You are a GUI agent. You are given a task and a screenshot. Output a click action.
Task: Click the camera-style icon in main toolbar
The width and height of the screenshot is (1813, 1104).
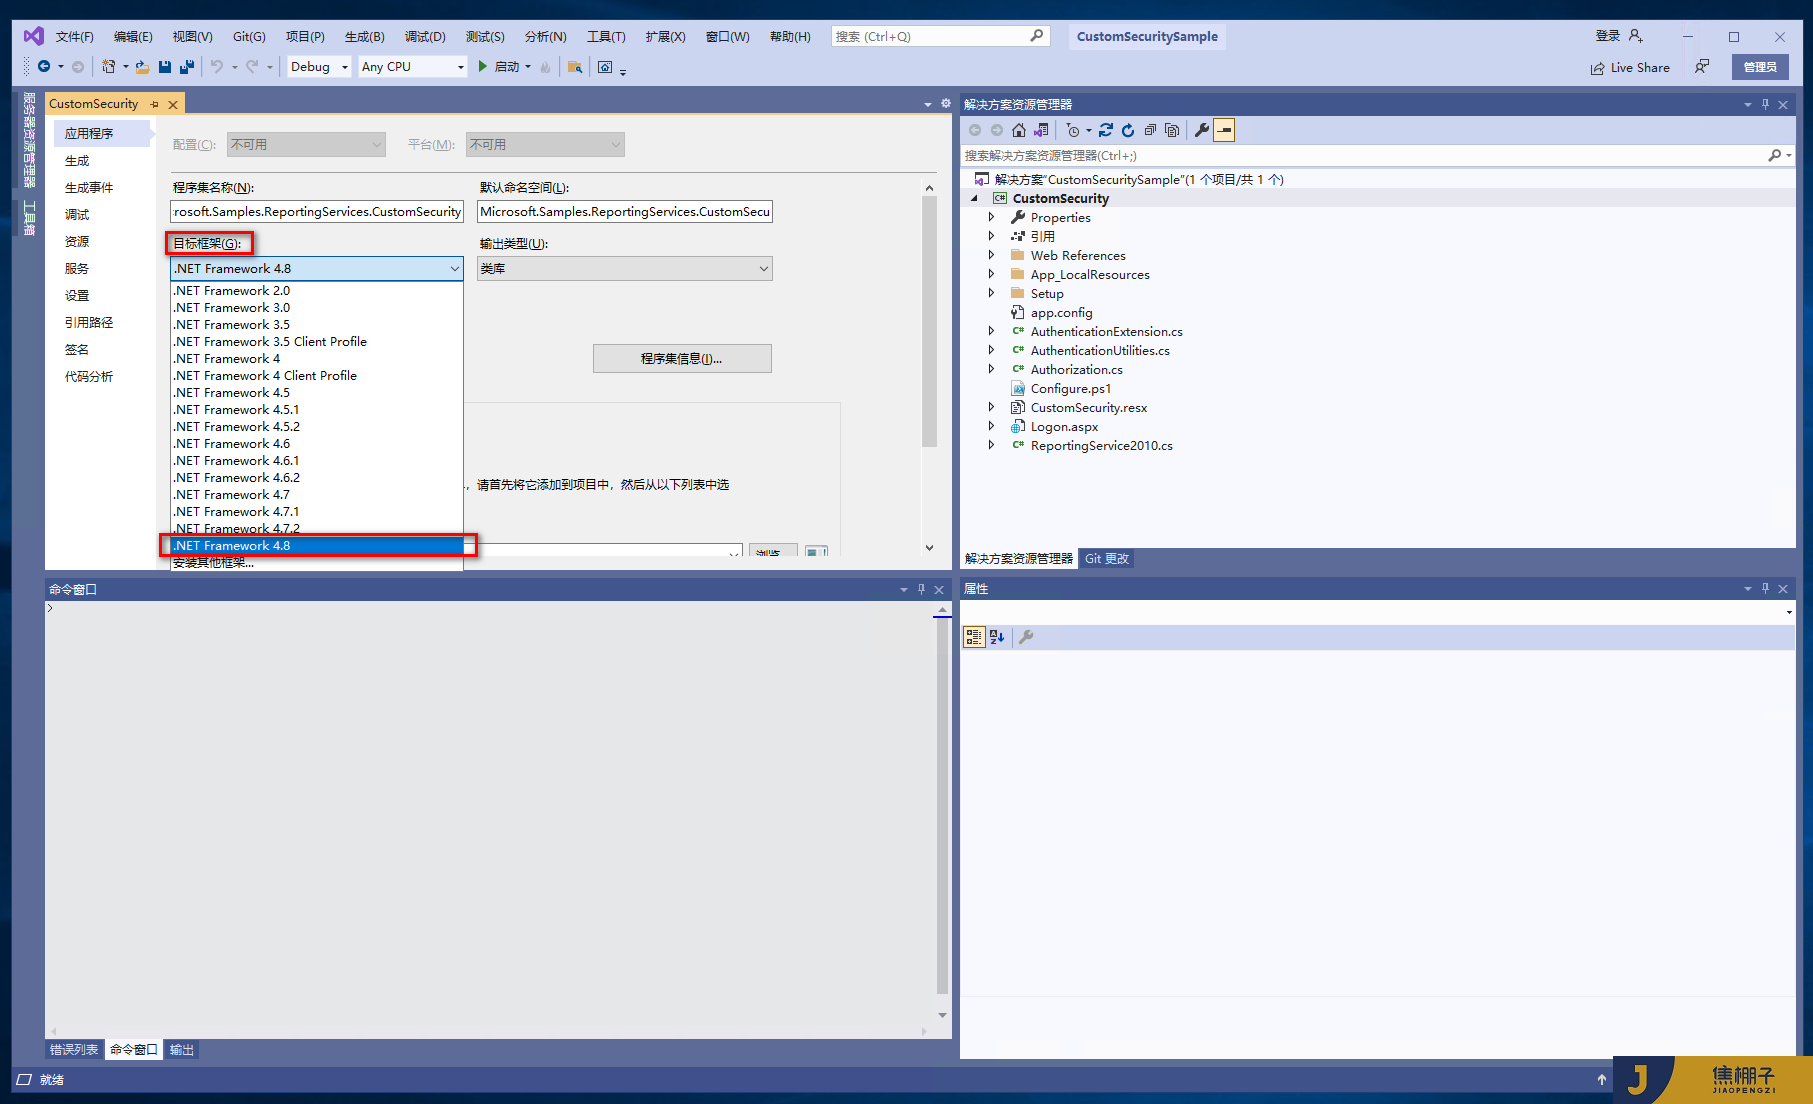click(x=605, y=67)
